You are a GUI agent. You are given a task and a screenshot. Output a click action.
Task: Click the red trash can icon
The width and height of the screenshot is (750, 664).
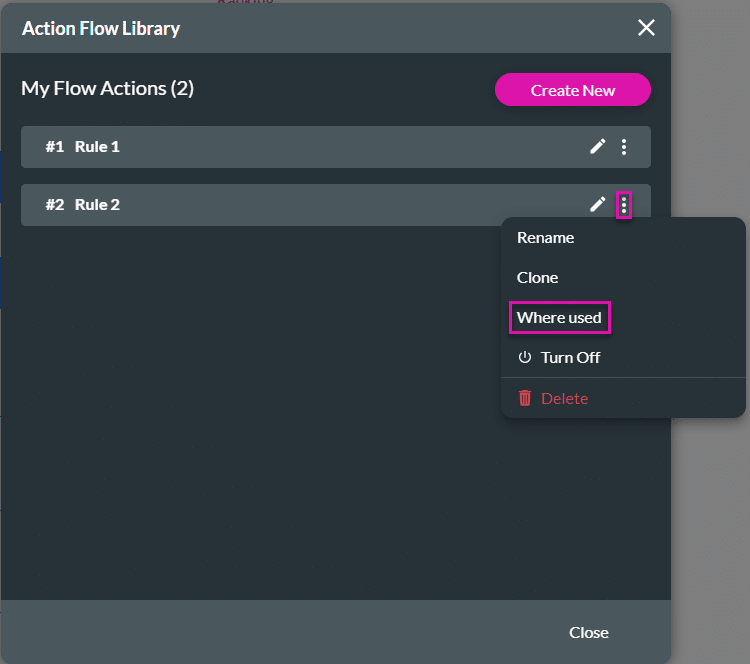pos(524,398)
